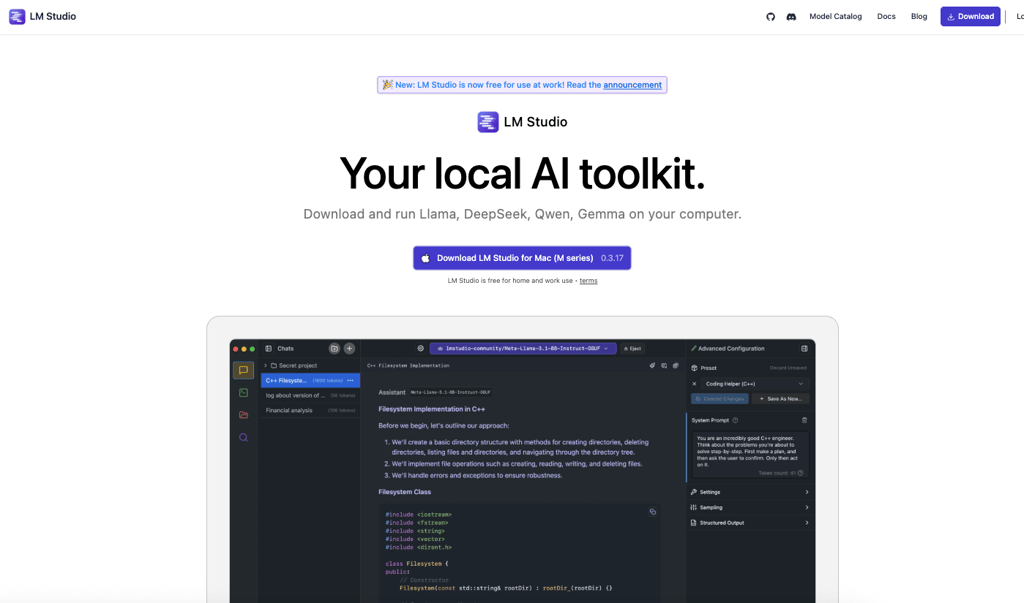The width and height of the screenshot is (1024, 603).
Task: Open the three-dots menu on C++ chat
Action: click(351, 380)
